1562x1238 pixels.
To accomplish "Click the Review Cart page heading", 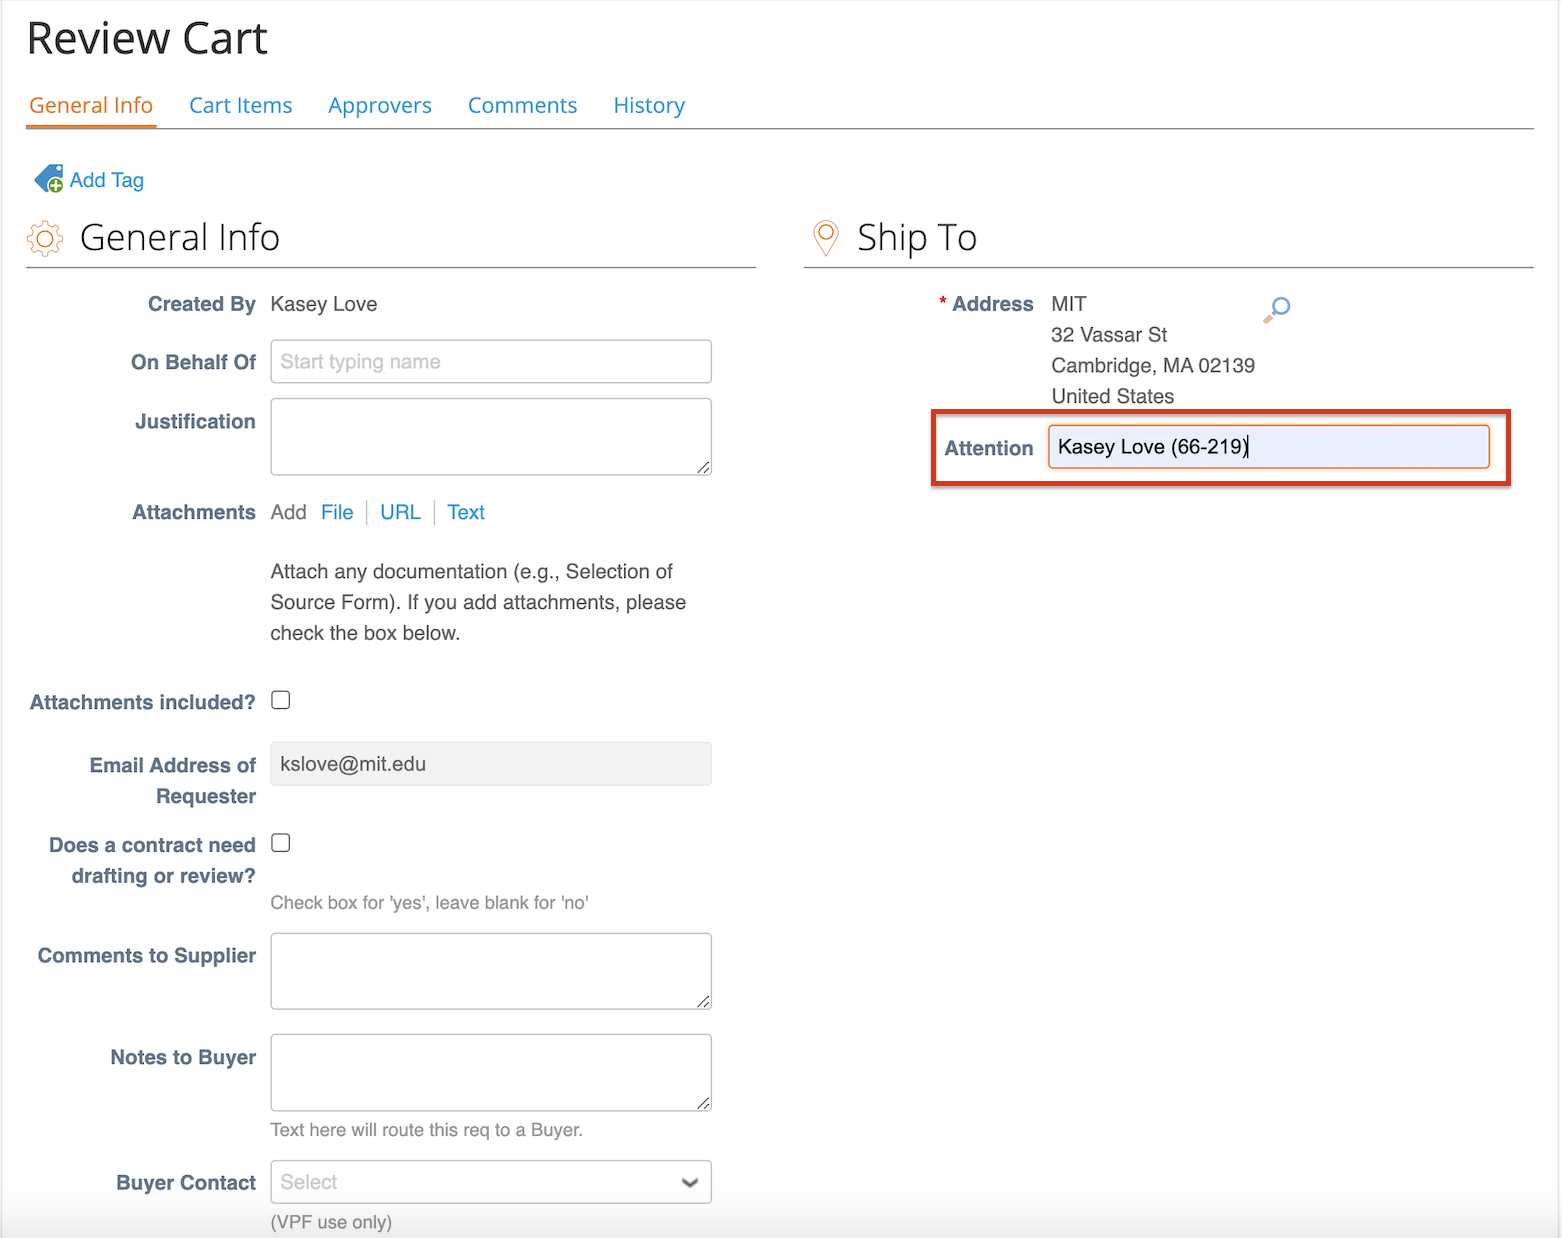I will coord(147,38).
